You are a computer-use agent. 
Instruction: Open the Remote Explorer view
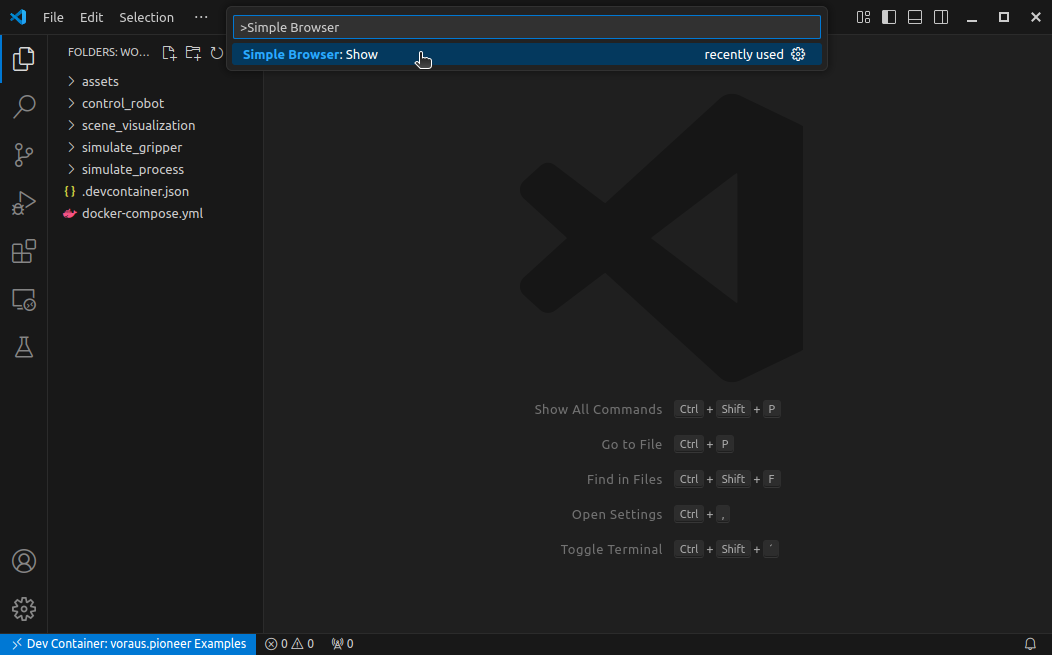click(23, 300)
